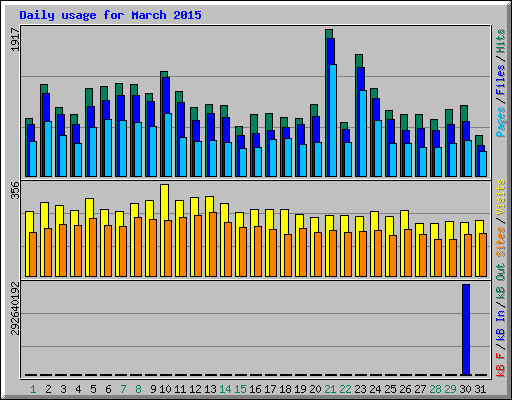
Task: Click day 28 on the x-axis
Action: click(x=435, y=389)
